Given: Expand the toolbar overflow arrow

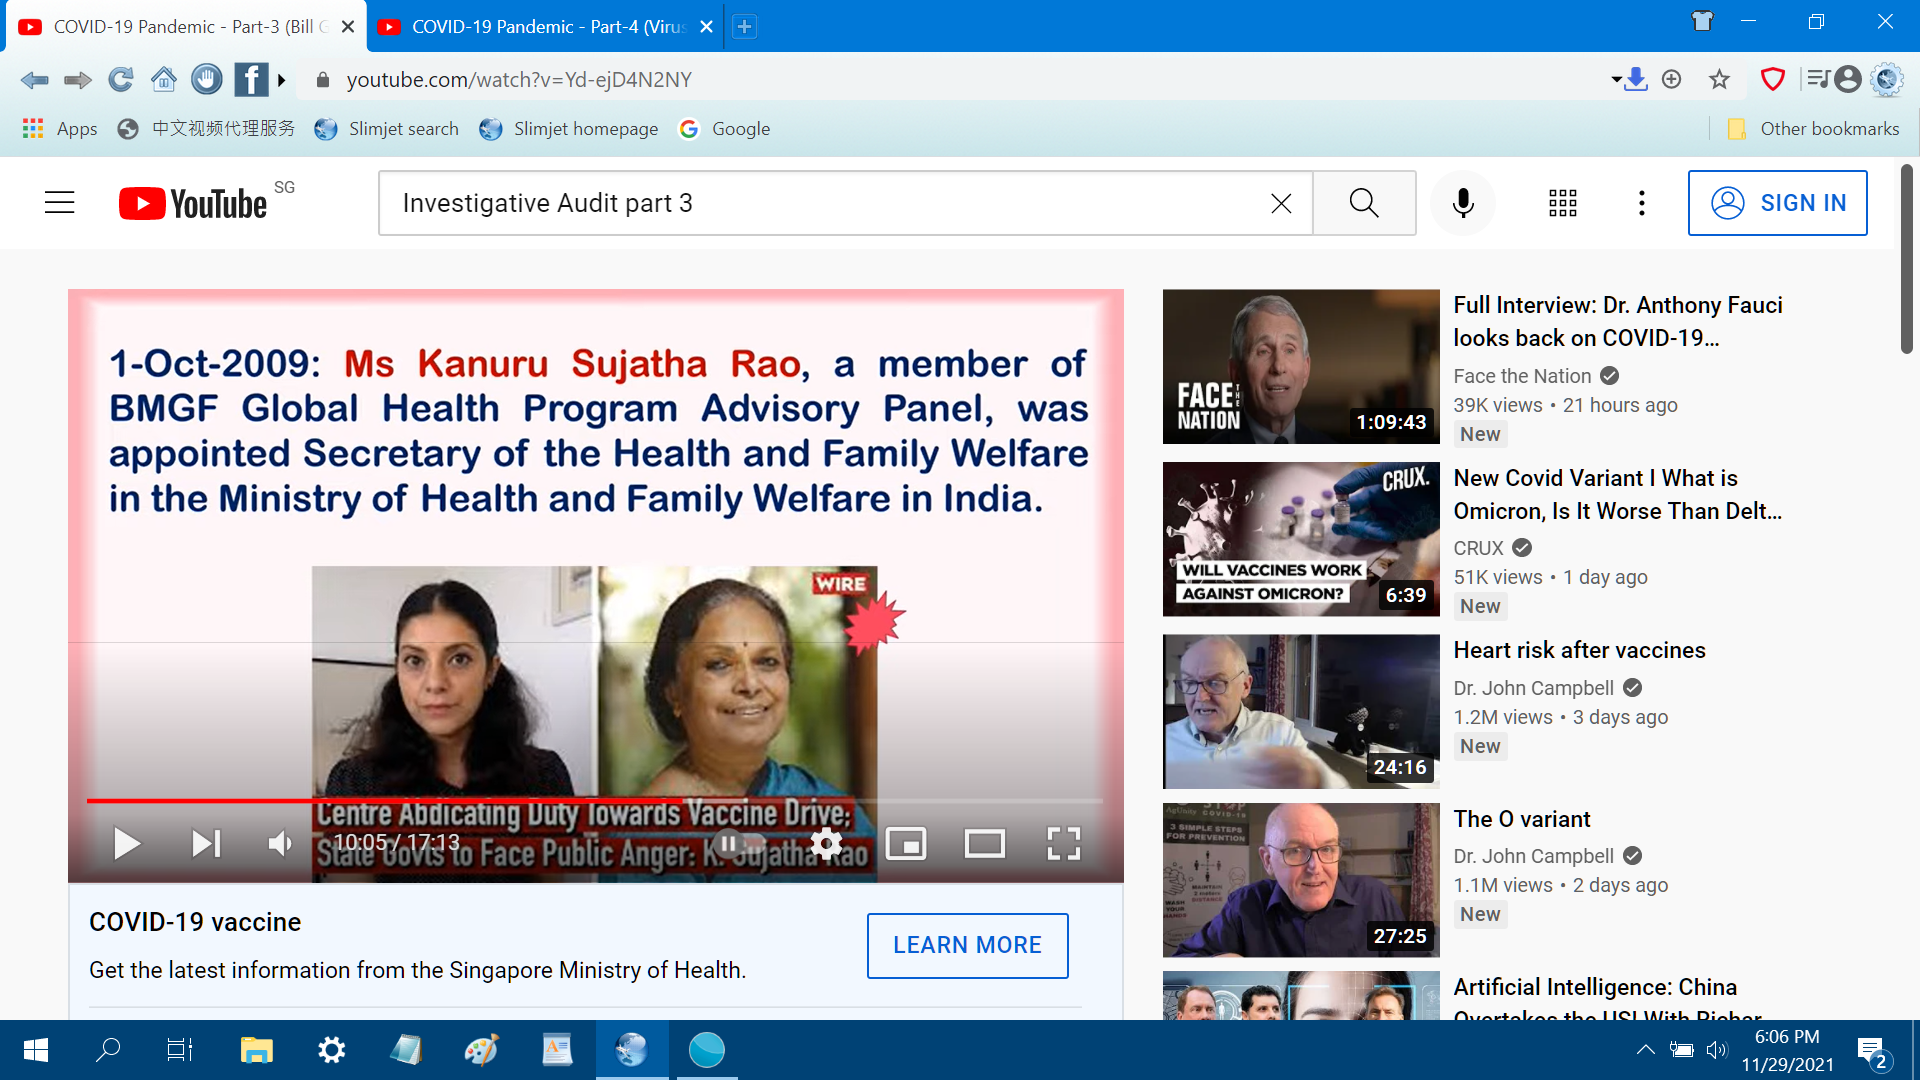Looking at the screenshot, I should 282,80.
